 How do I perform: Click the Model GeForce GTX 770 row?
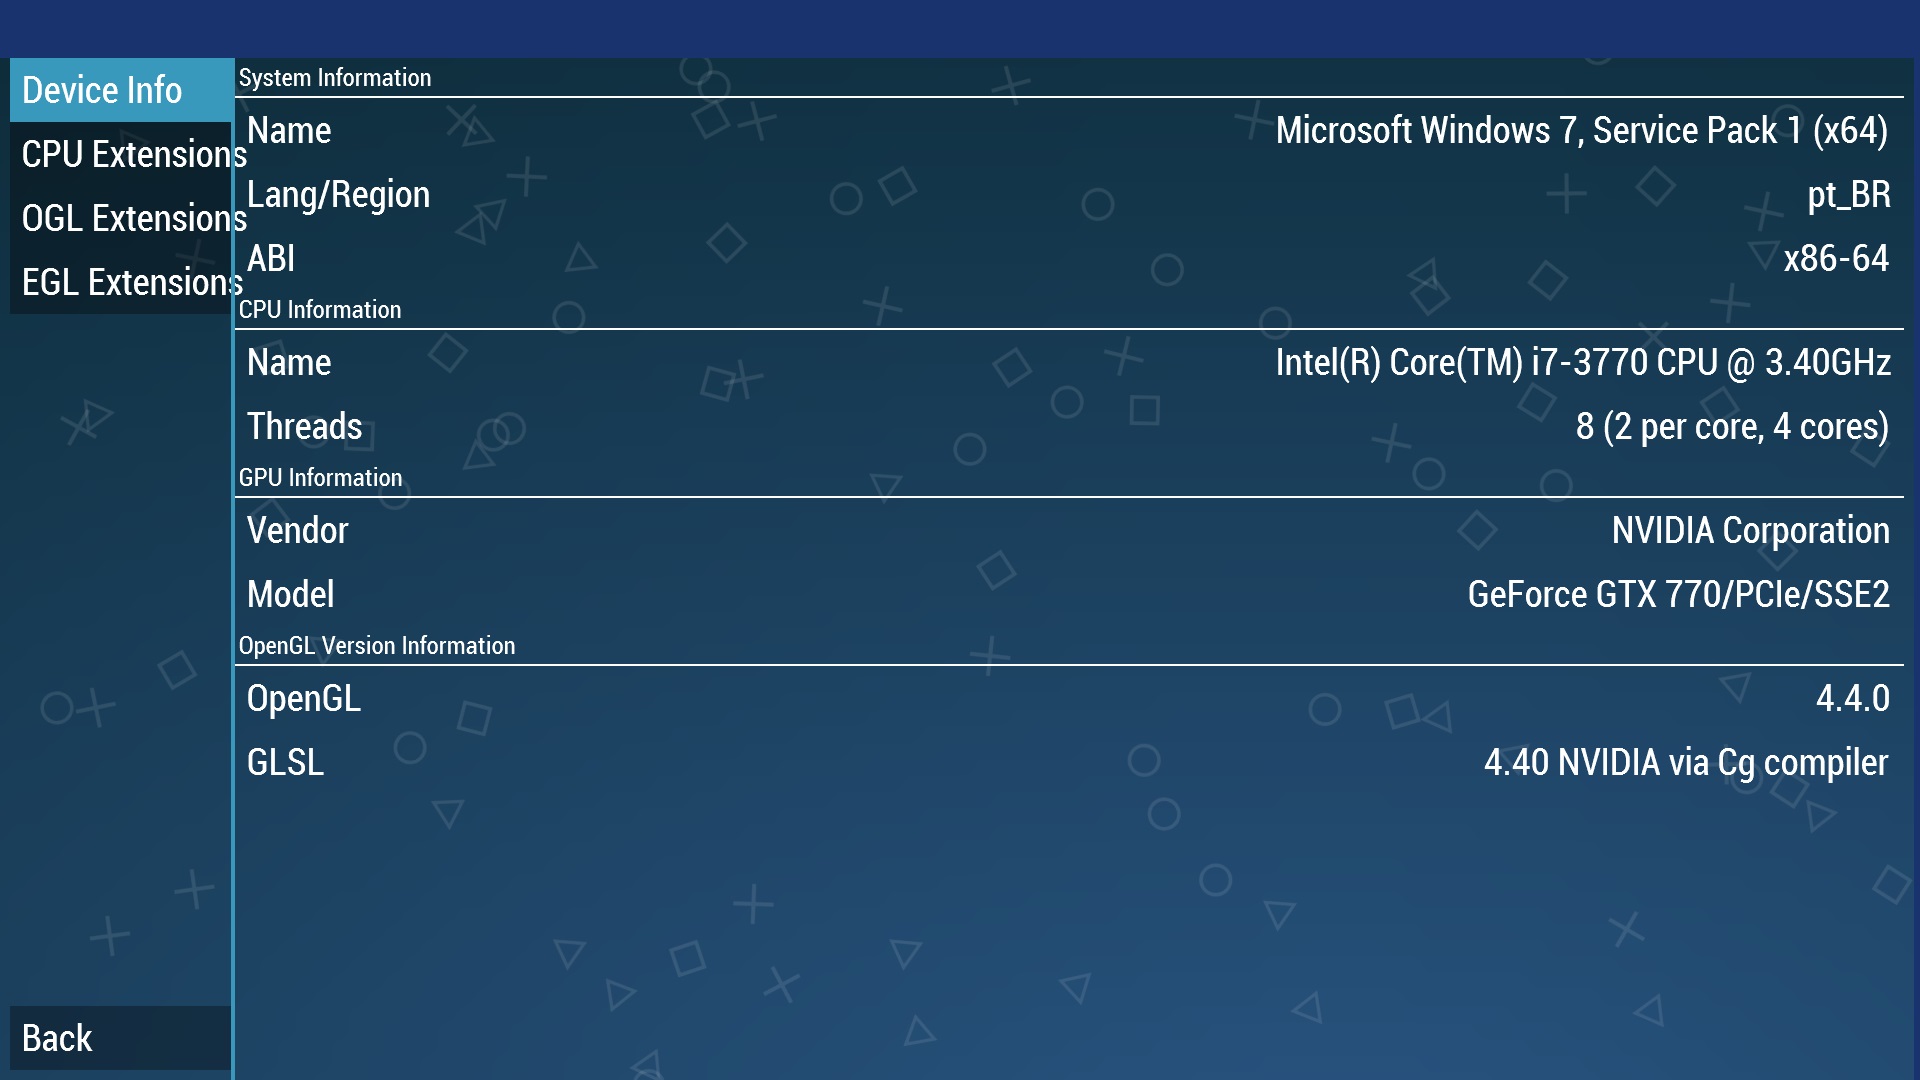[1068, 595]
